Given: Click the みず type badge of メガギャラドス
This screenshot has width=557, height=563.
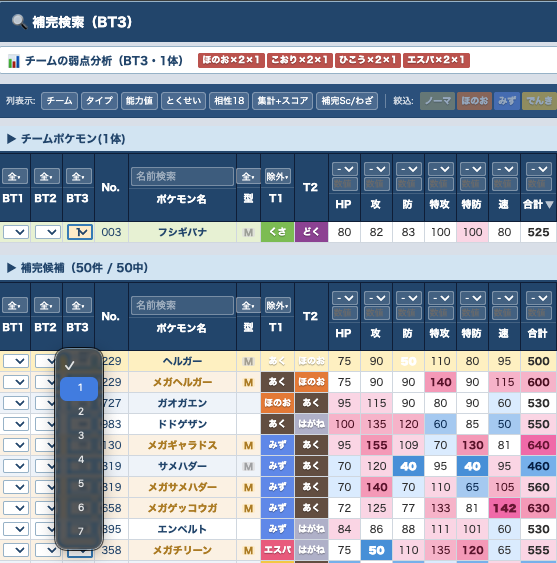Looking at the screenshot, I should [278, 445].
